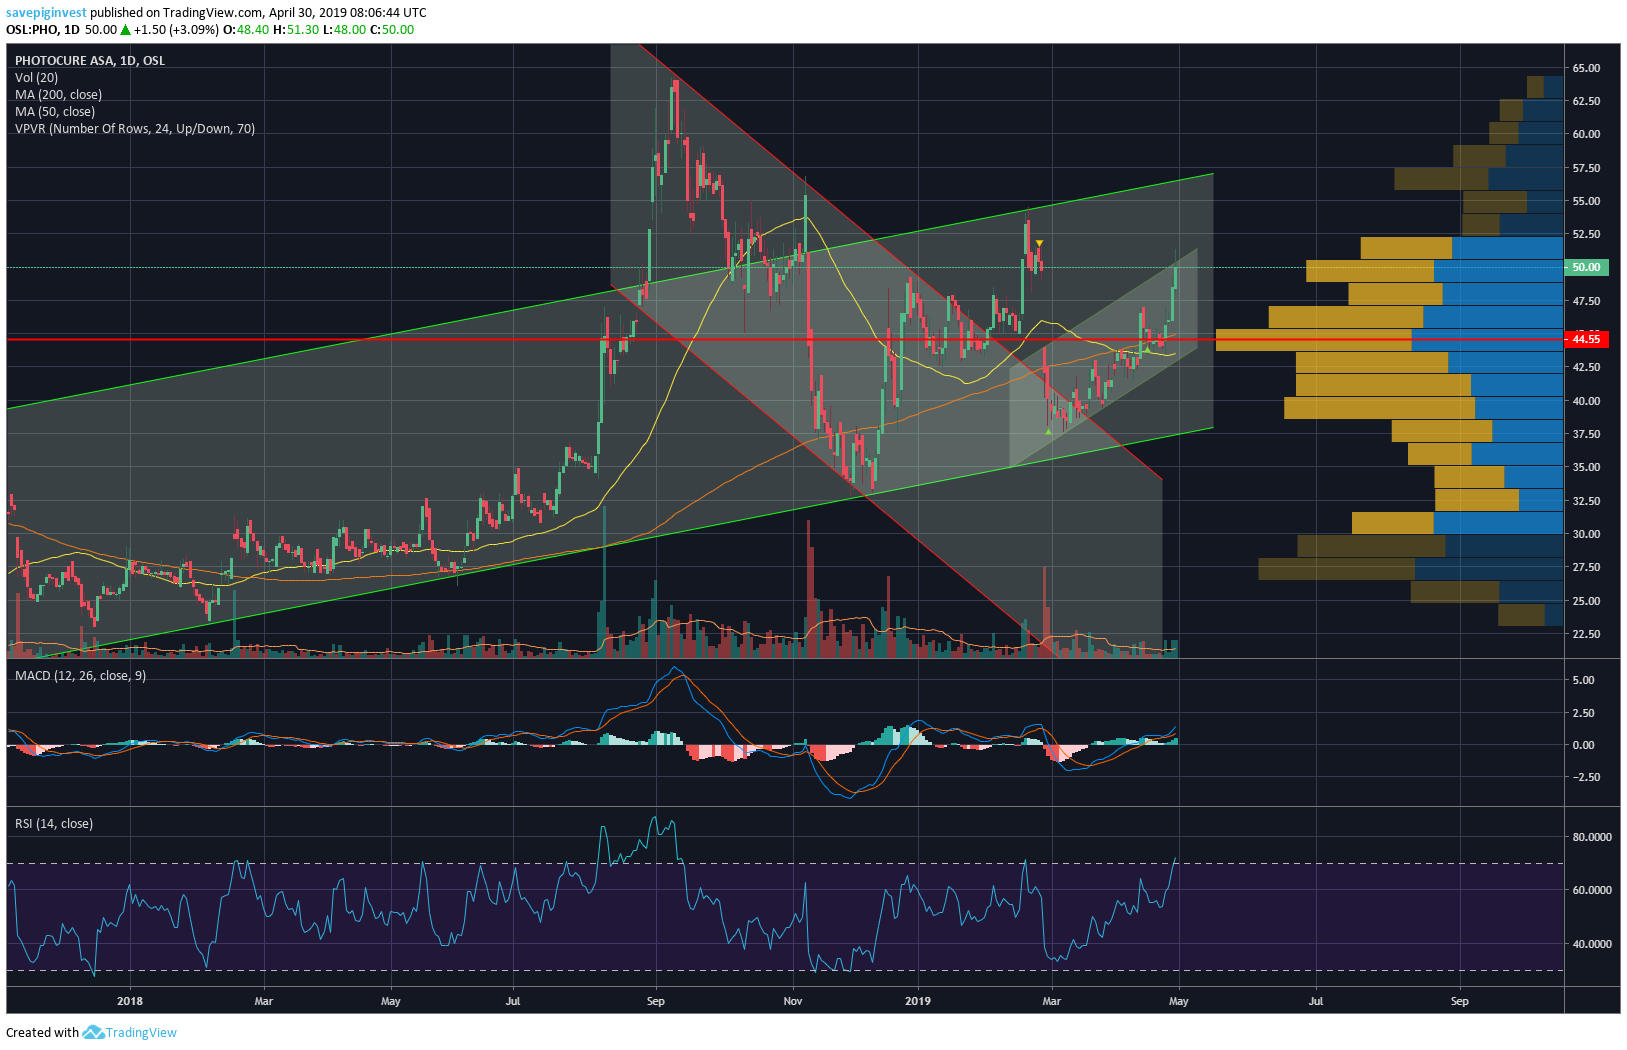
Task: Click the red 44.55 price line tag
Action: pos(1587,339)
